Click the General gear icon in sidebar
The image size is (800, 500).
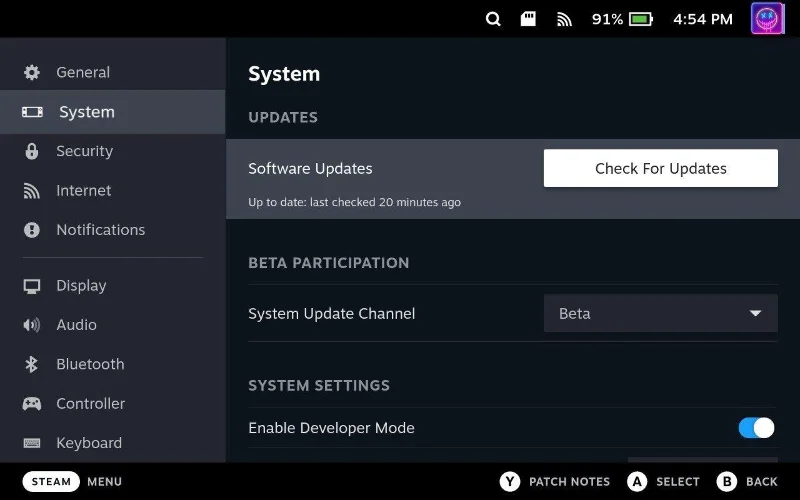pos(32,72)
